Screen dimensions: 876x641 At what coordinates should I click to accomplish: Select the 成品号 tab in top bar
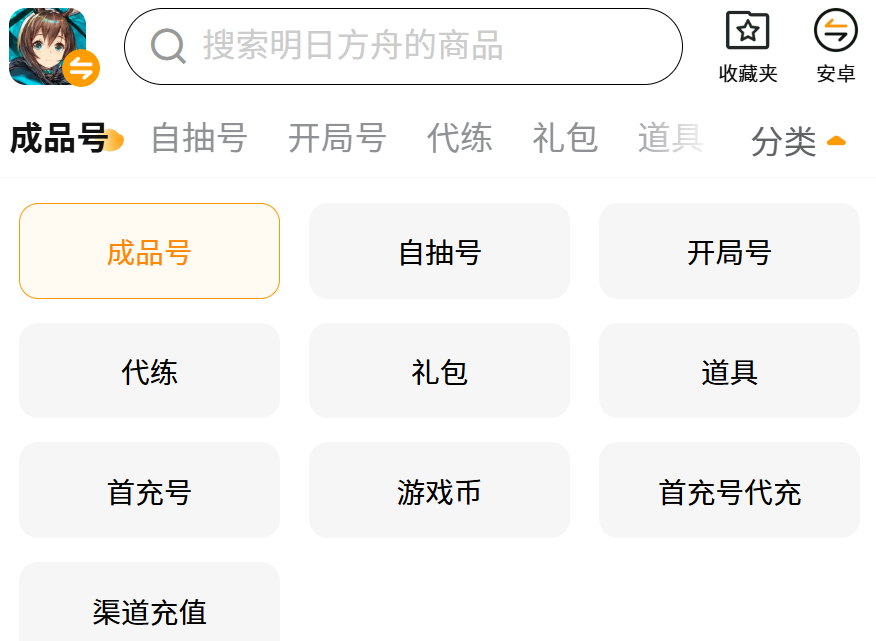(x=59, y=138)
